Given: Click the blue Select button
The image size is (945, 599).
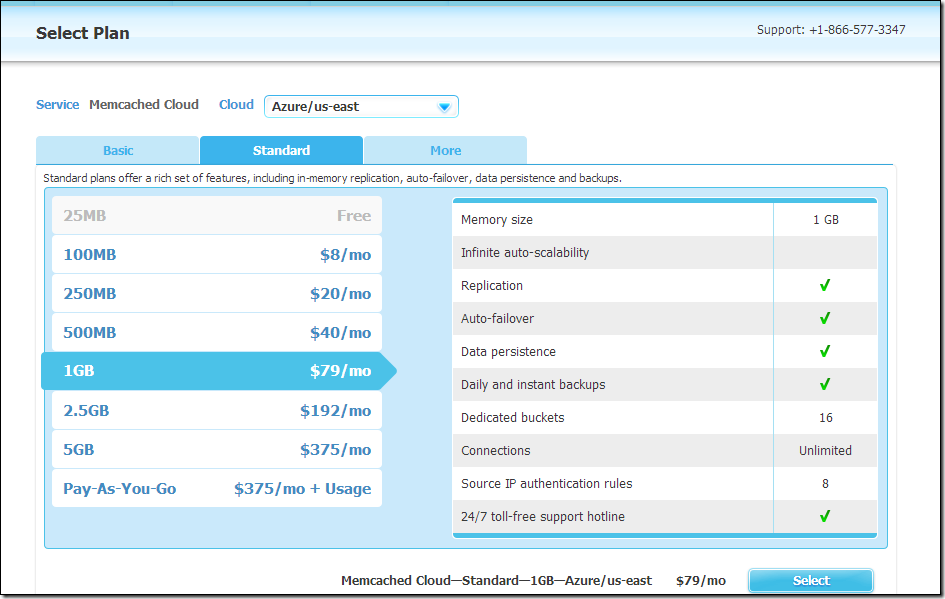Looking at the screenshot, I should click(811, 580).
